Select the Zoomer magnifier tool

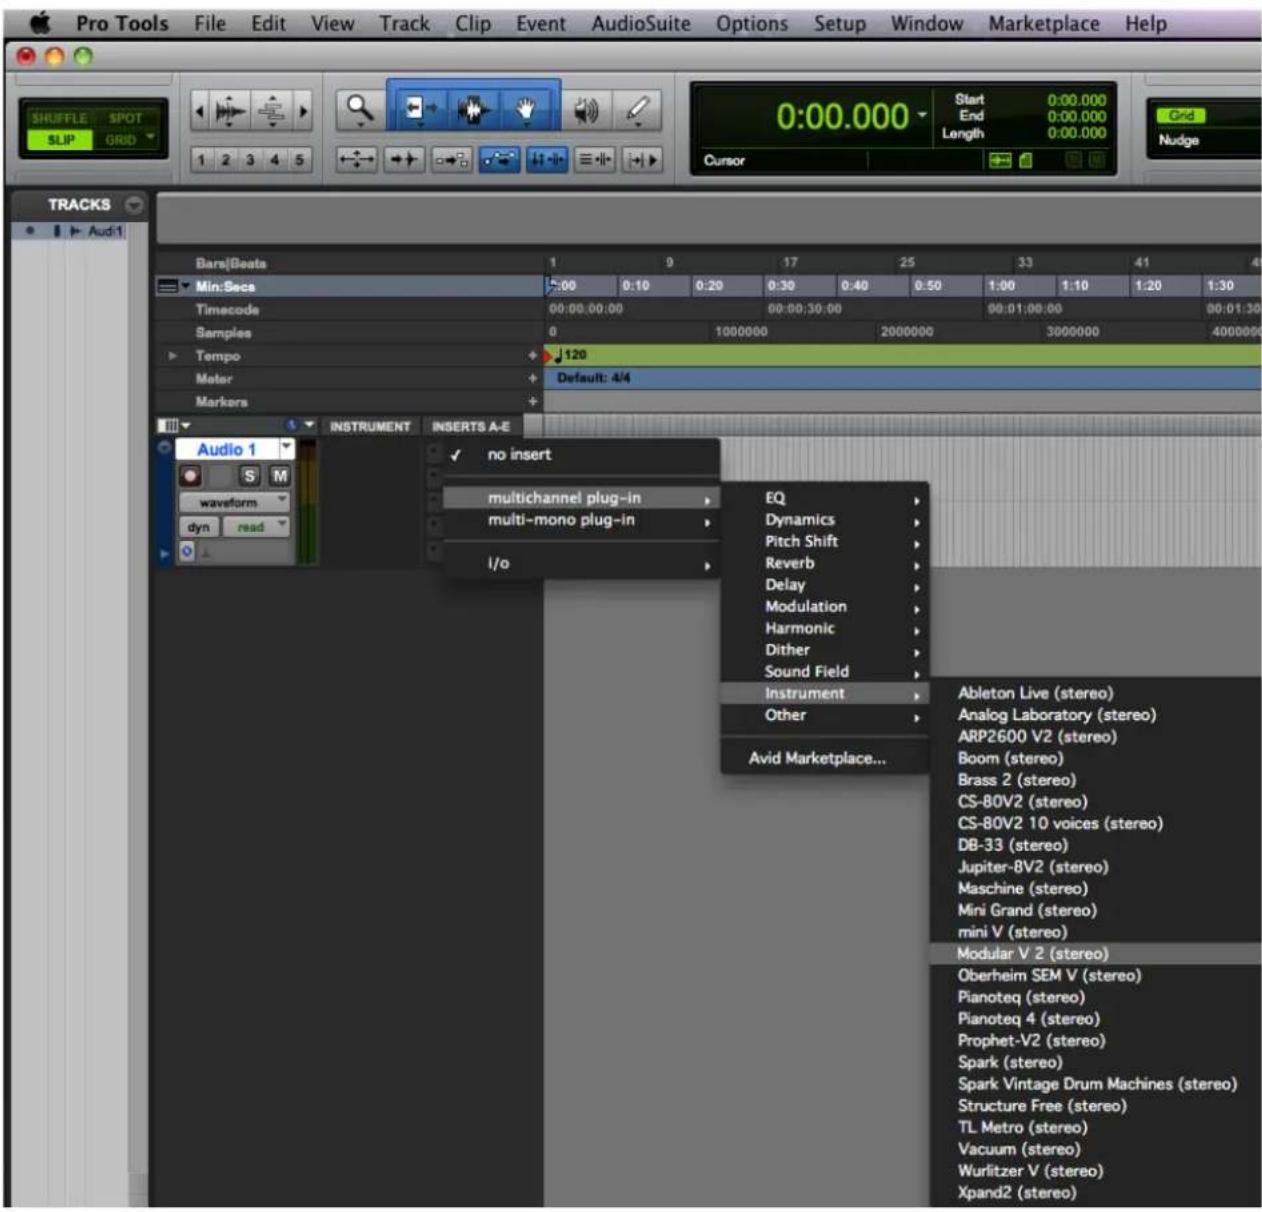pyautogui.click(x=359, y=109)
